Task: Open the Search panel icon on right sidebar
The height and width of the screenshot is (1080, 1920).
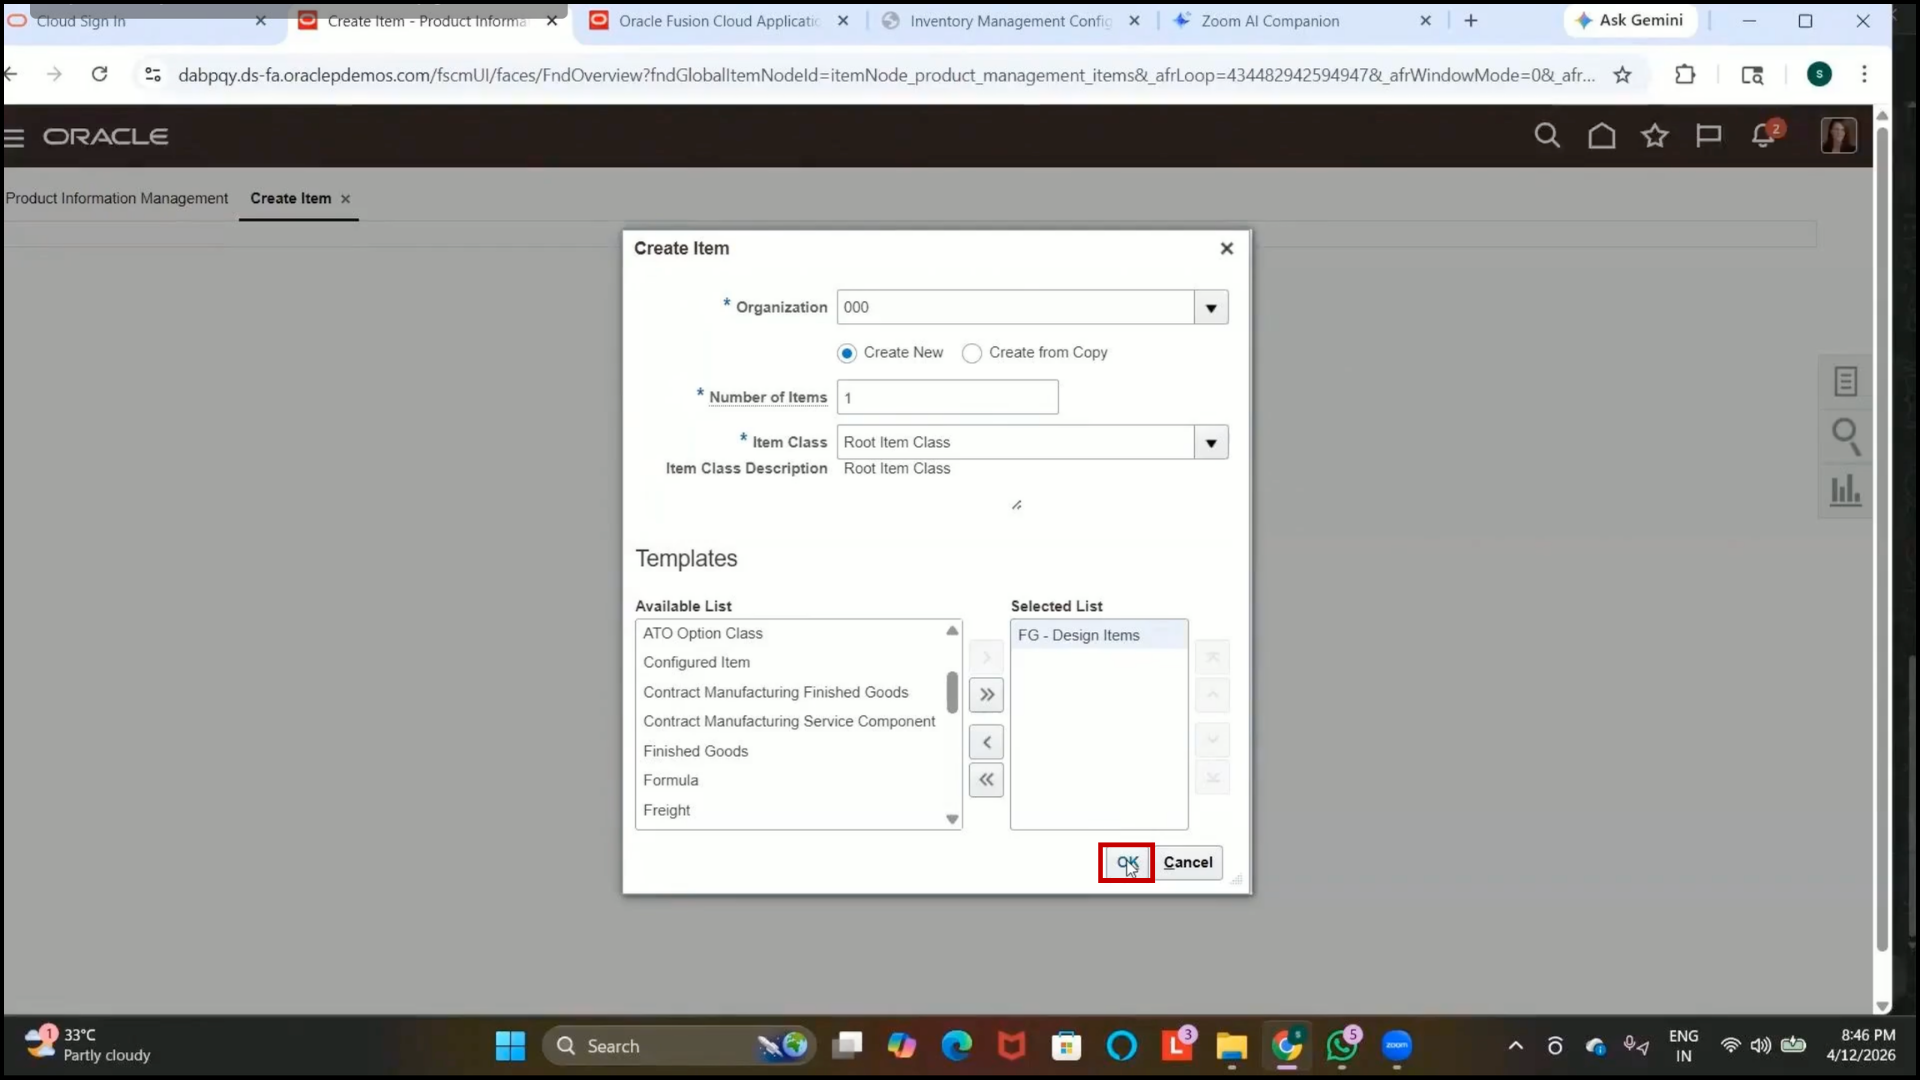Action: click(1845, 436)
